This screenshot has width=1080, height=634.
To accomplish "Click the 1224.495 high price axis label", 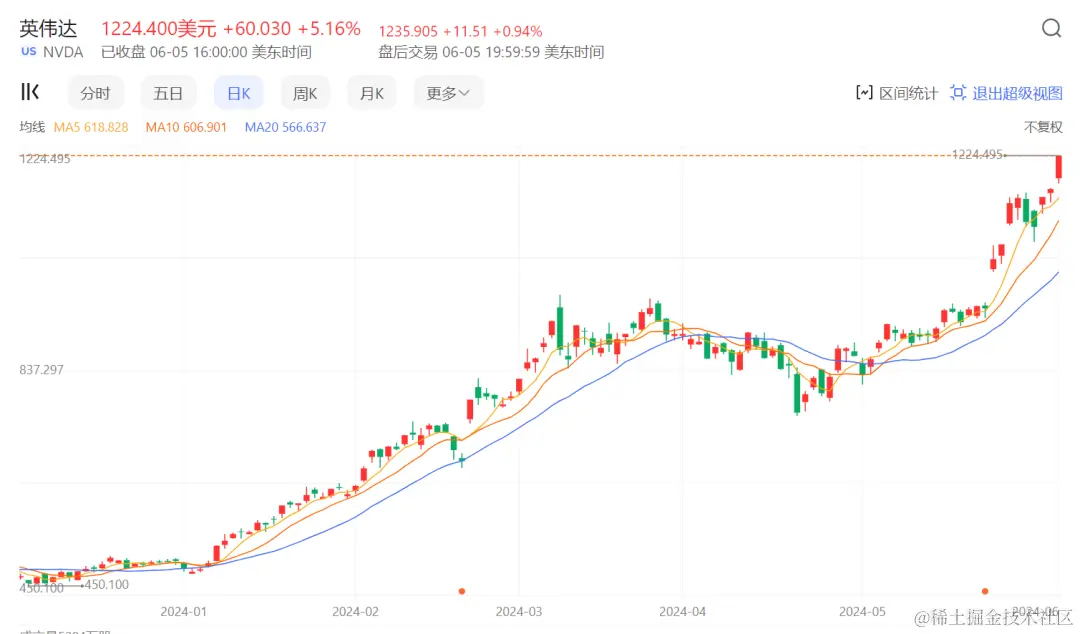I will click(45, 159).
